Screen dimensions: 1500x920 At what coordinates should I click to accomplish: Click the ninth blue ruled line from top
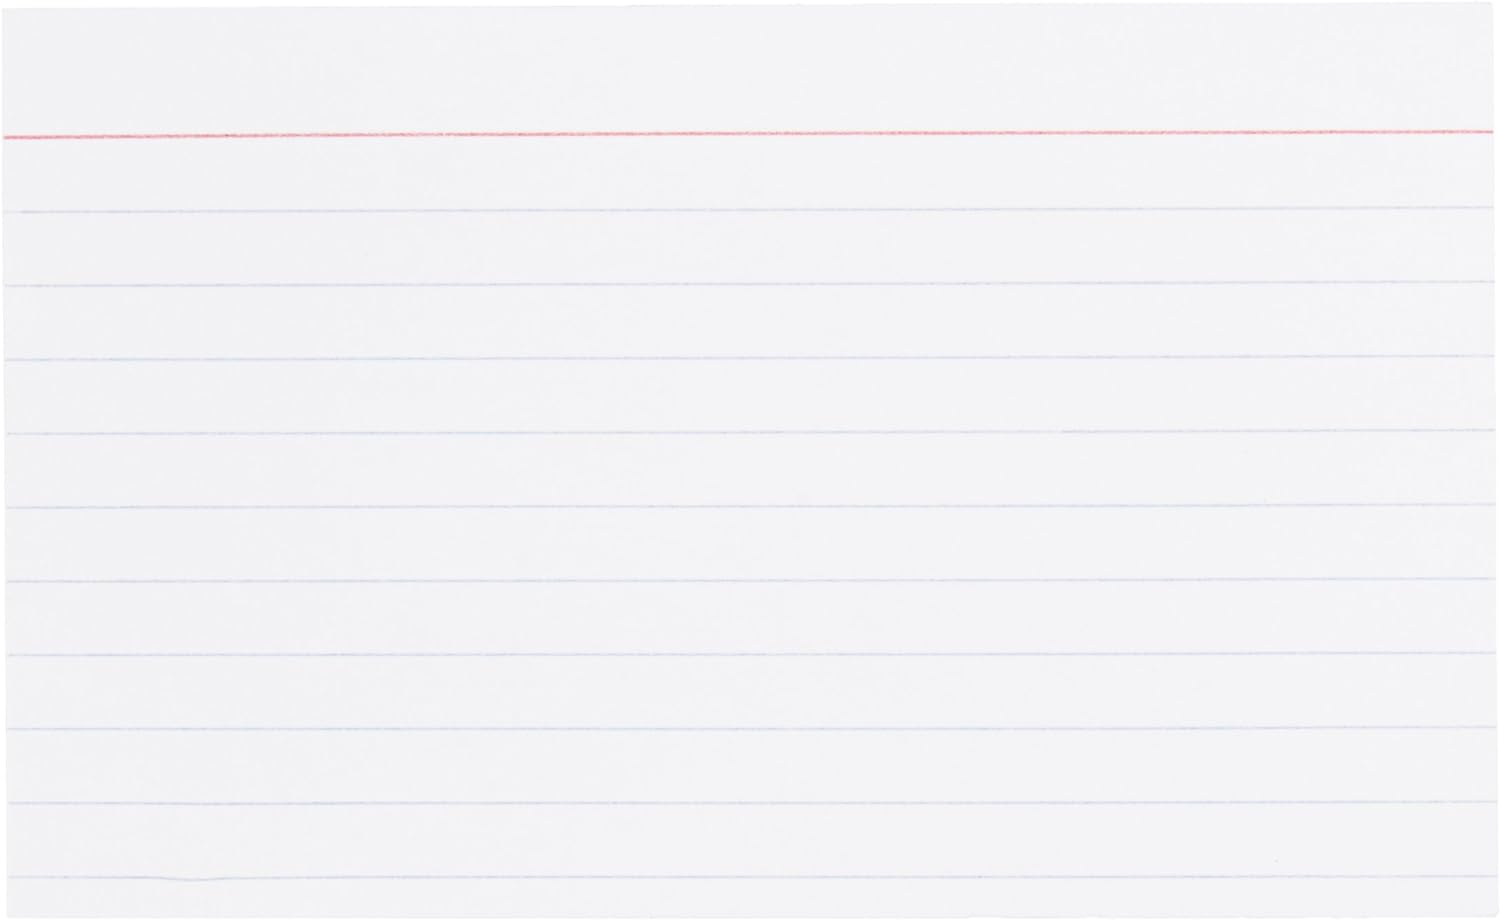click(x=748, y=802)
